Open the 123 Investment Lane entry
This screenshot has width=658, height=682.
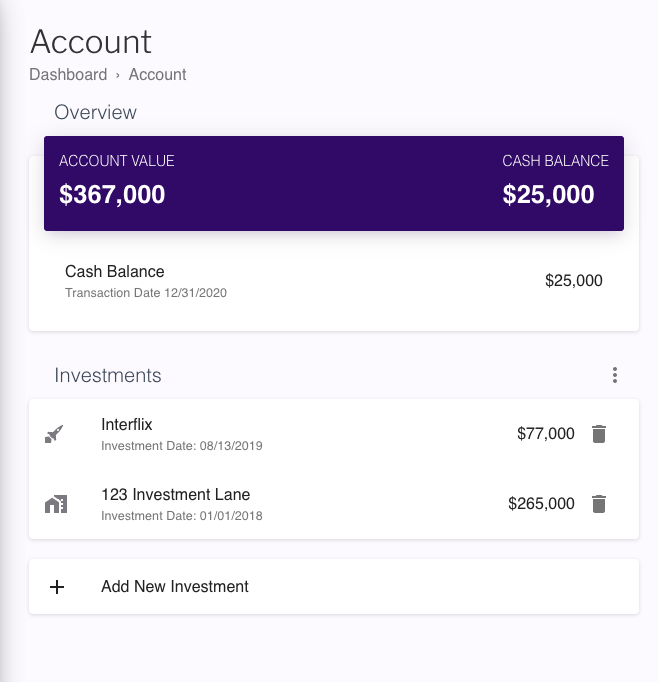[176, 495]
